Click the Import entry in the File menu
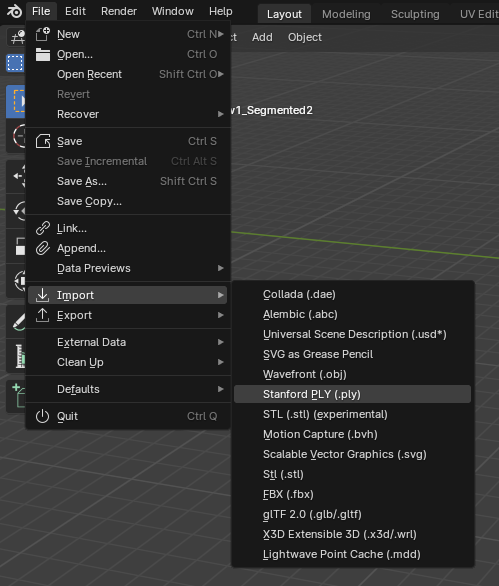This screenshot has width=499, height=586. point(128,295)
